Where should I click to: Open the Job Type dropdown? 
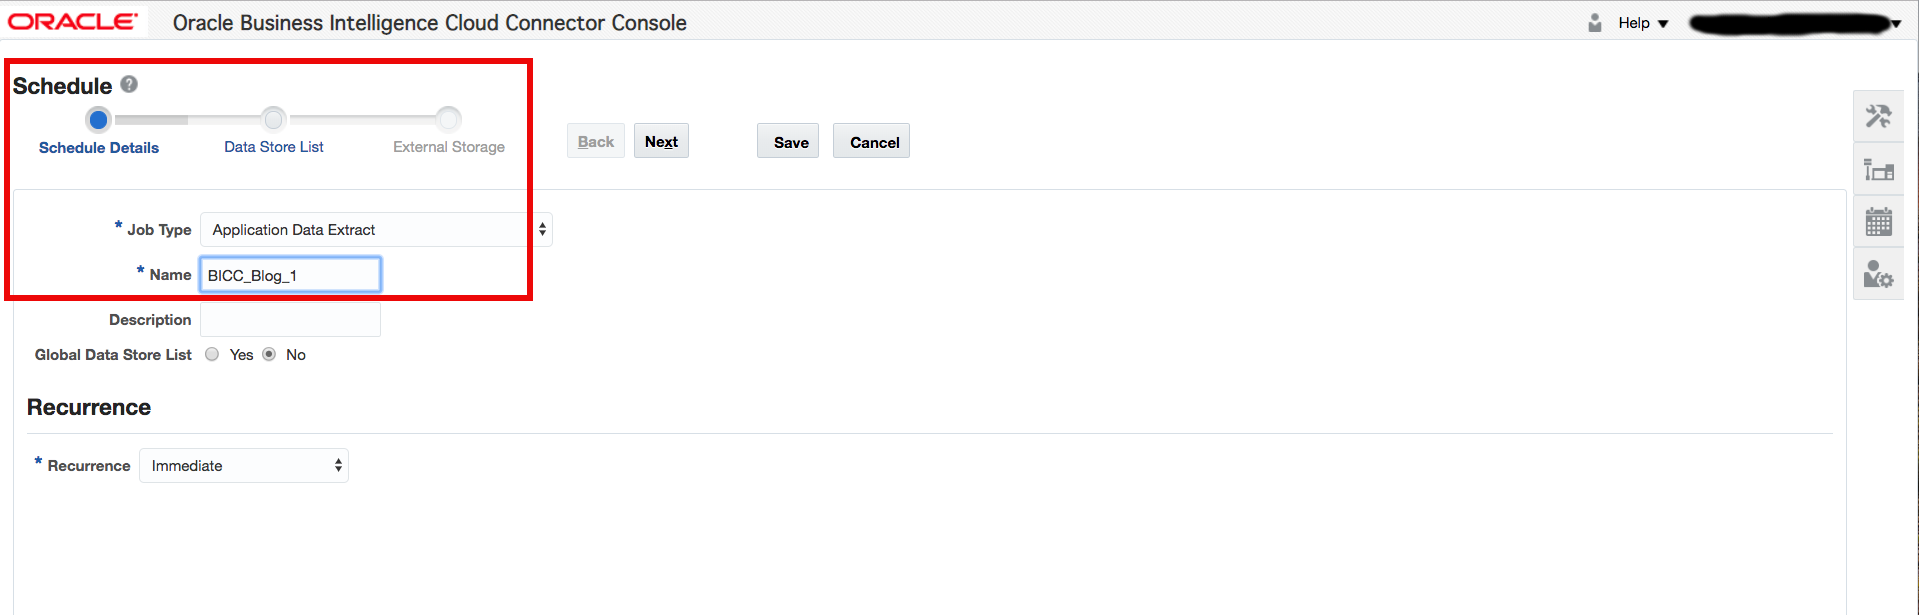click(x=376, y=230)
